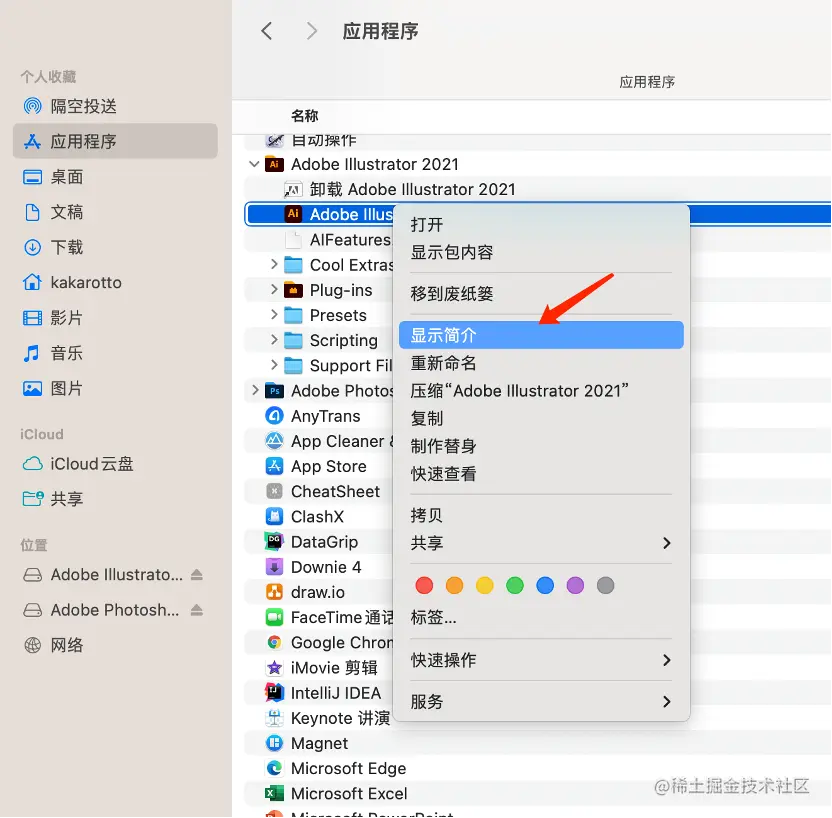Open the 快速操作 submenu arrow
832x818 pixels.
point(667,660)
